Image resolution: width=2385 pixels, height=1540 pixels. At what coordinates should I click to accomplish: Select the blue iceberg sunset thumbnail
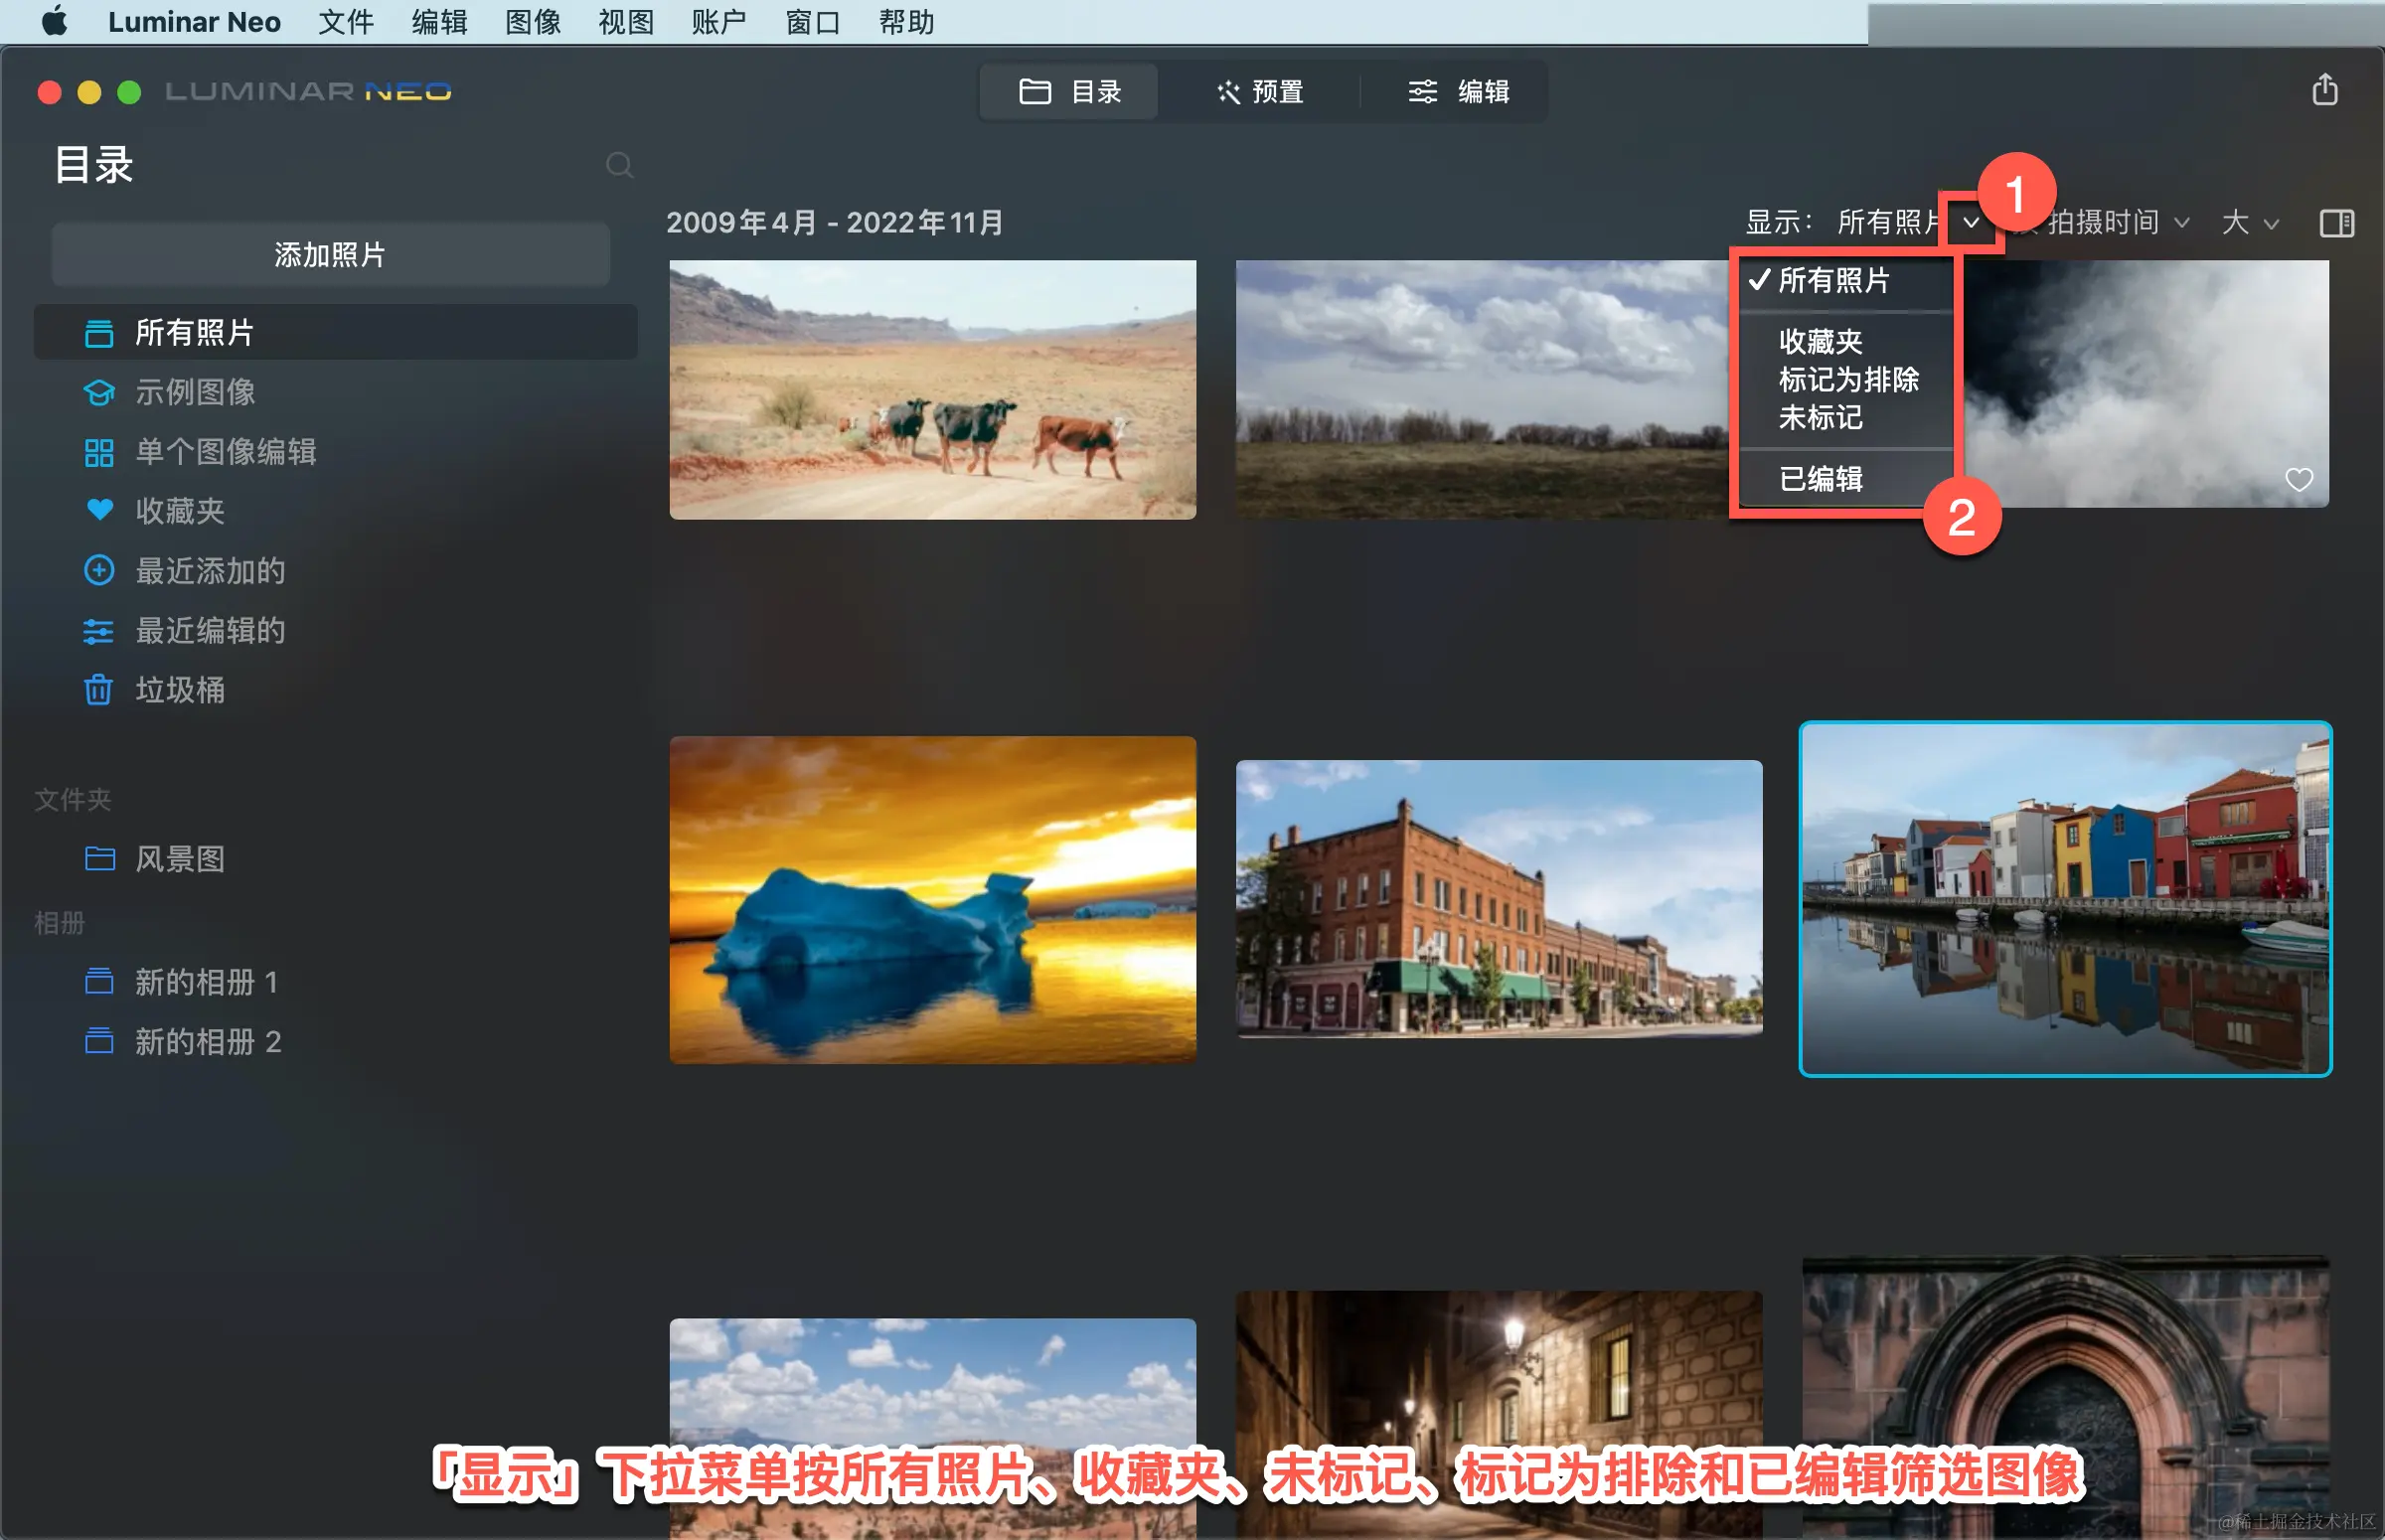pos(932,900)
